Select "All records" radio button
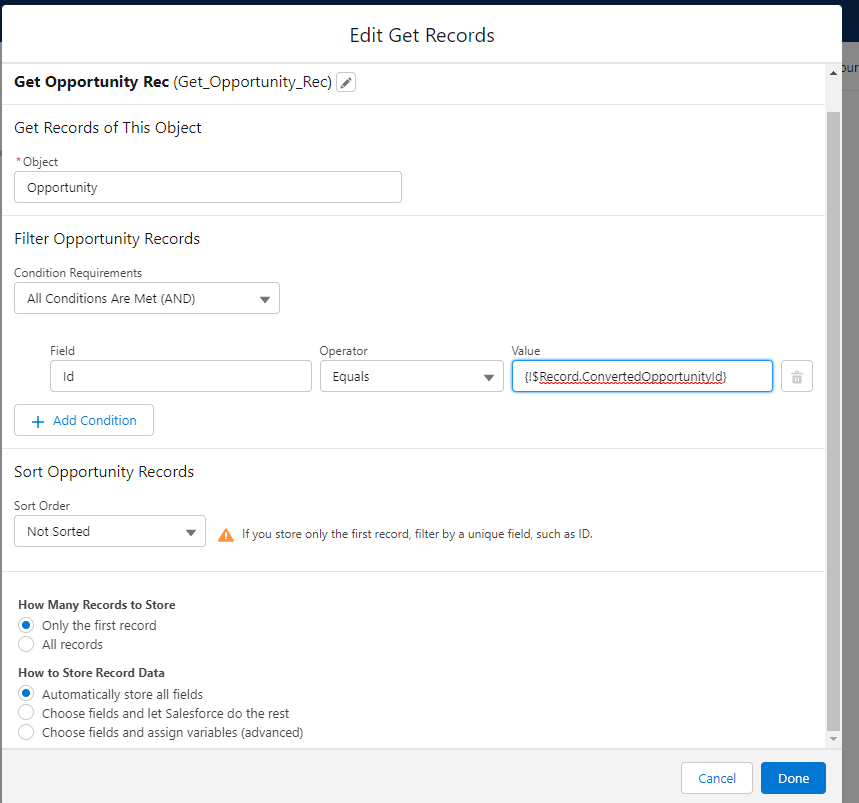This screenshot has height=803, width=859. click(x=27, y=645)
